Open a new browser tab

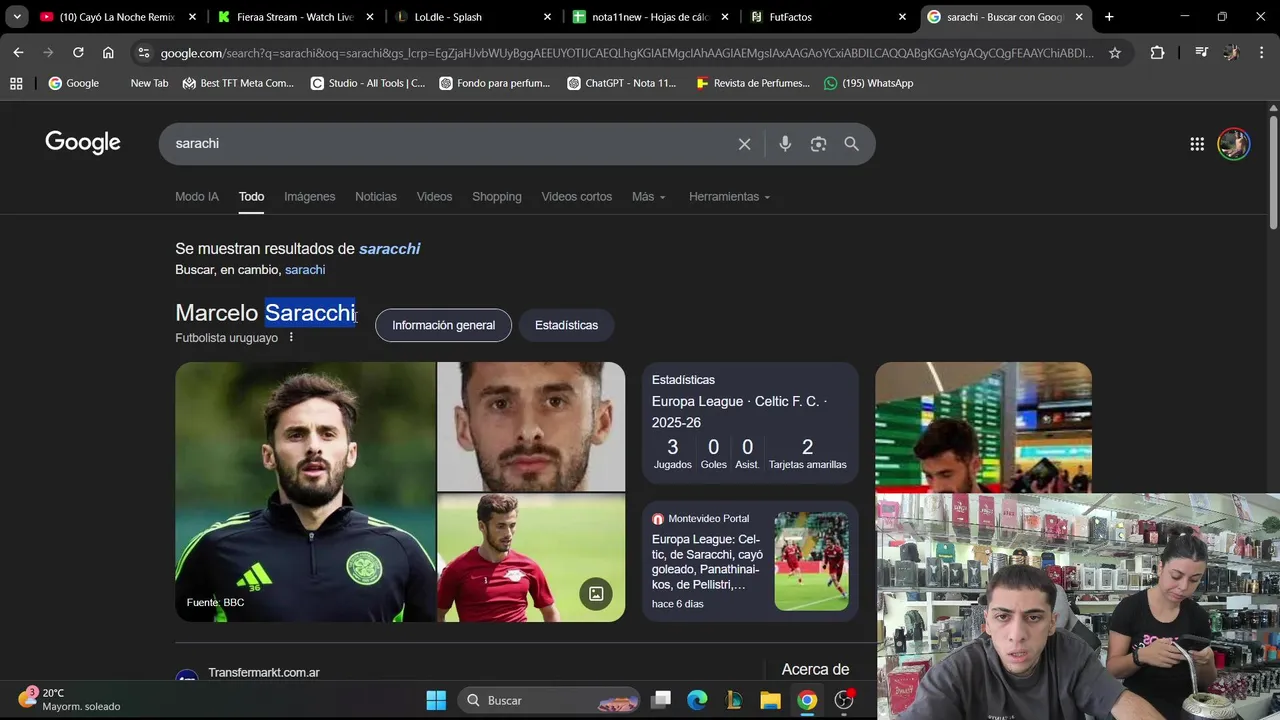pos(1109,17)
